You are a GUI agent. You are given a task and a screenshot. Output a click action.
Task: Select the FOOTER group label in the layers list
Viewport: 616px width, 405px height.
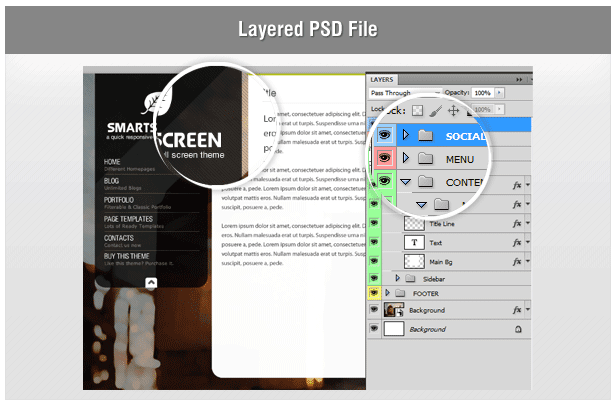(426, 293)
